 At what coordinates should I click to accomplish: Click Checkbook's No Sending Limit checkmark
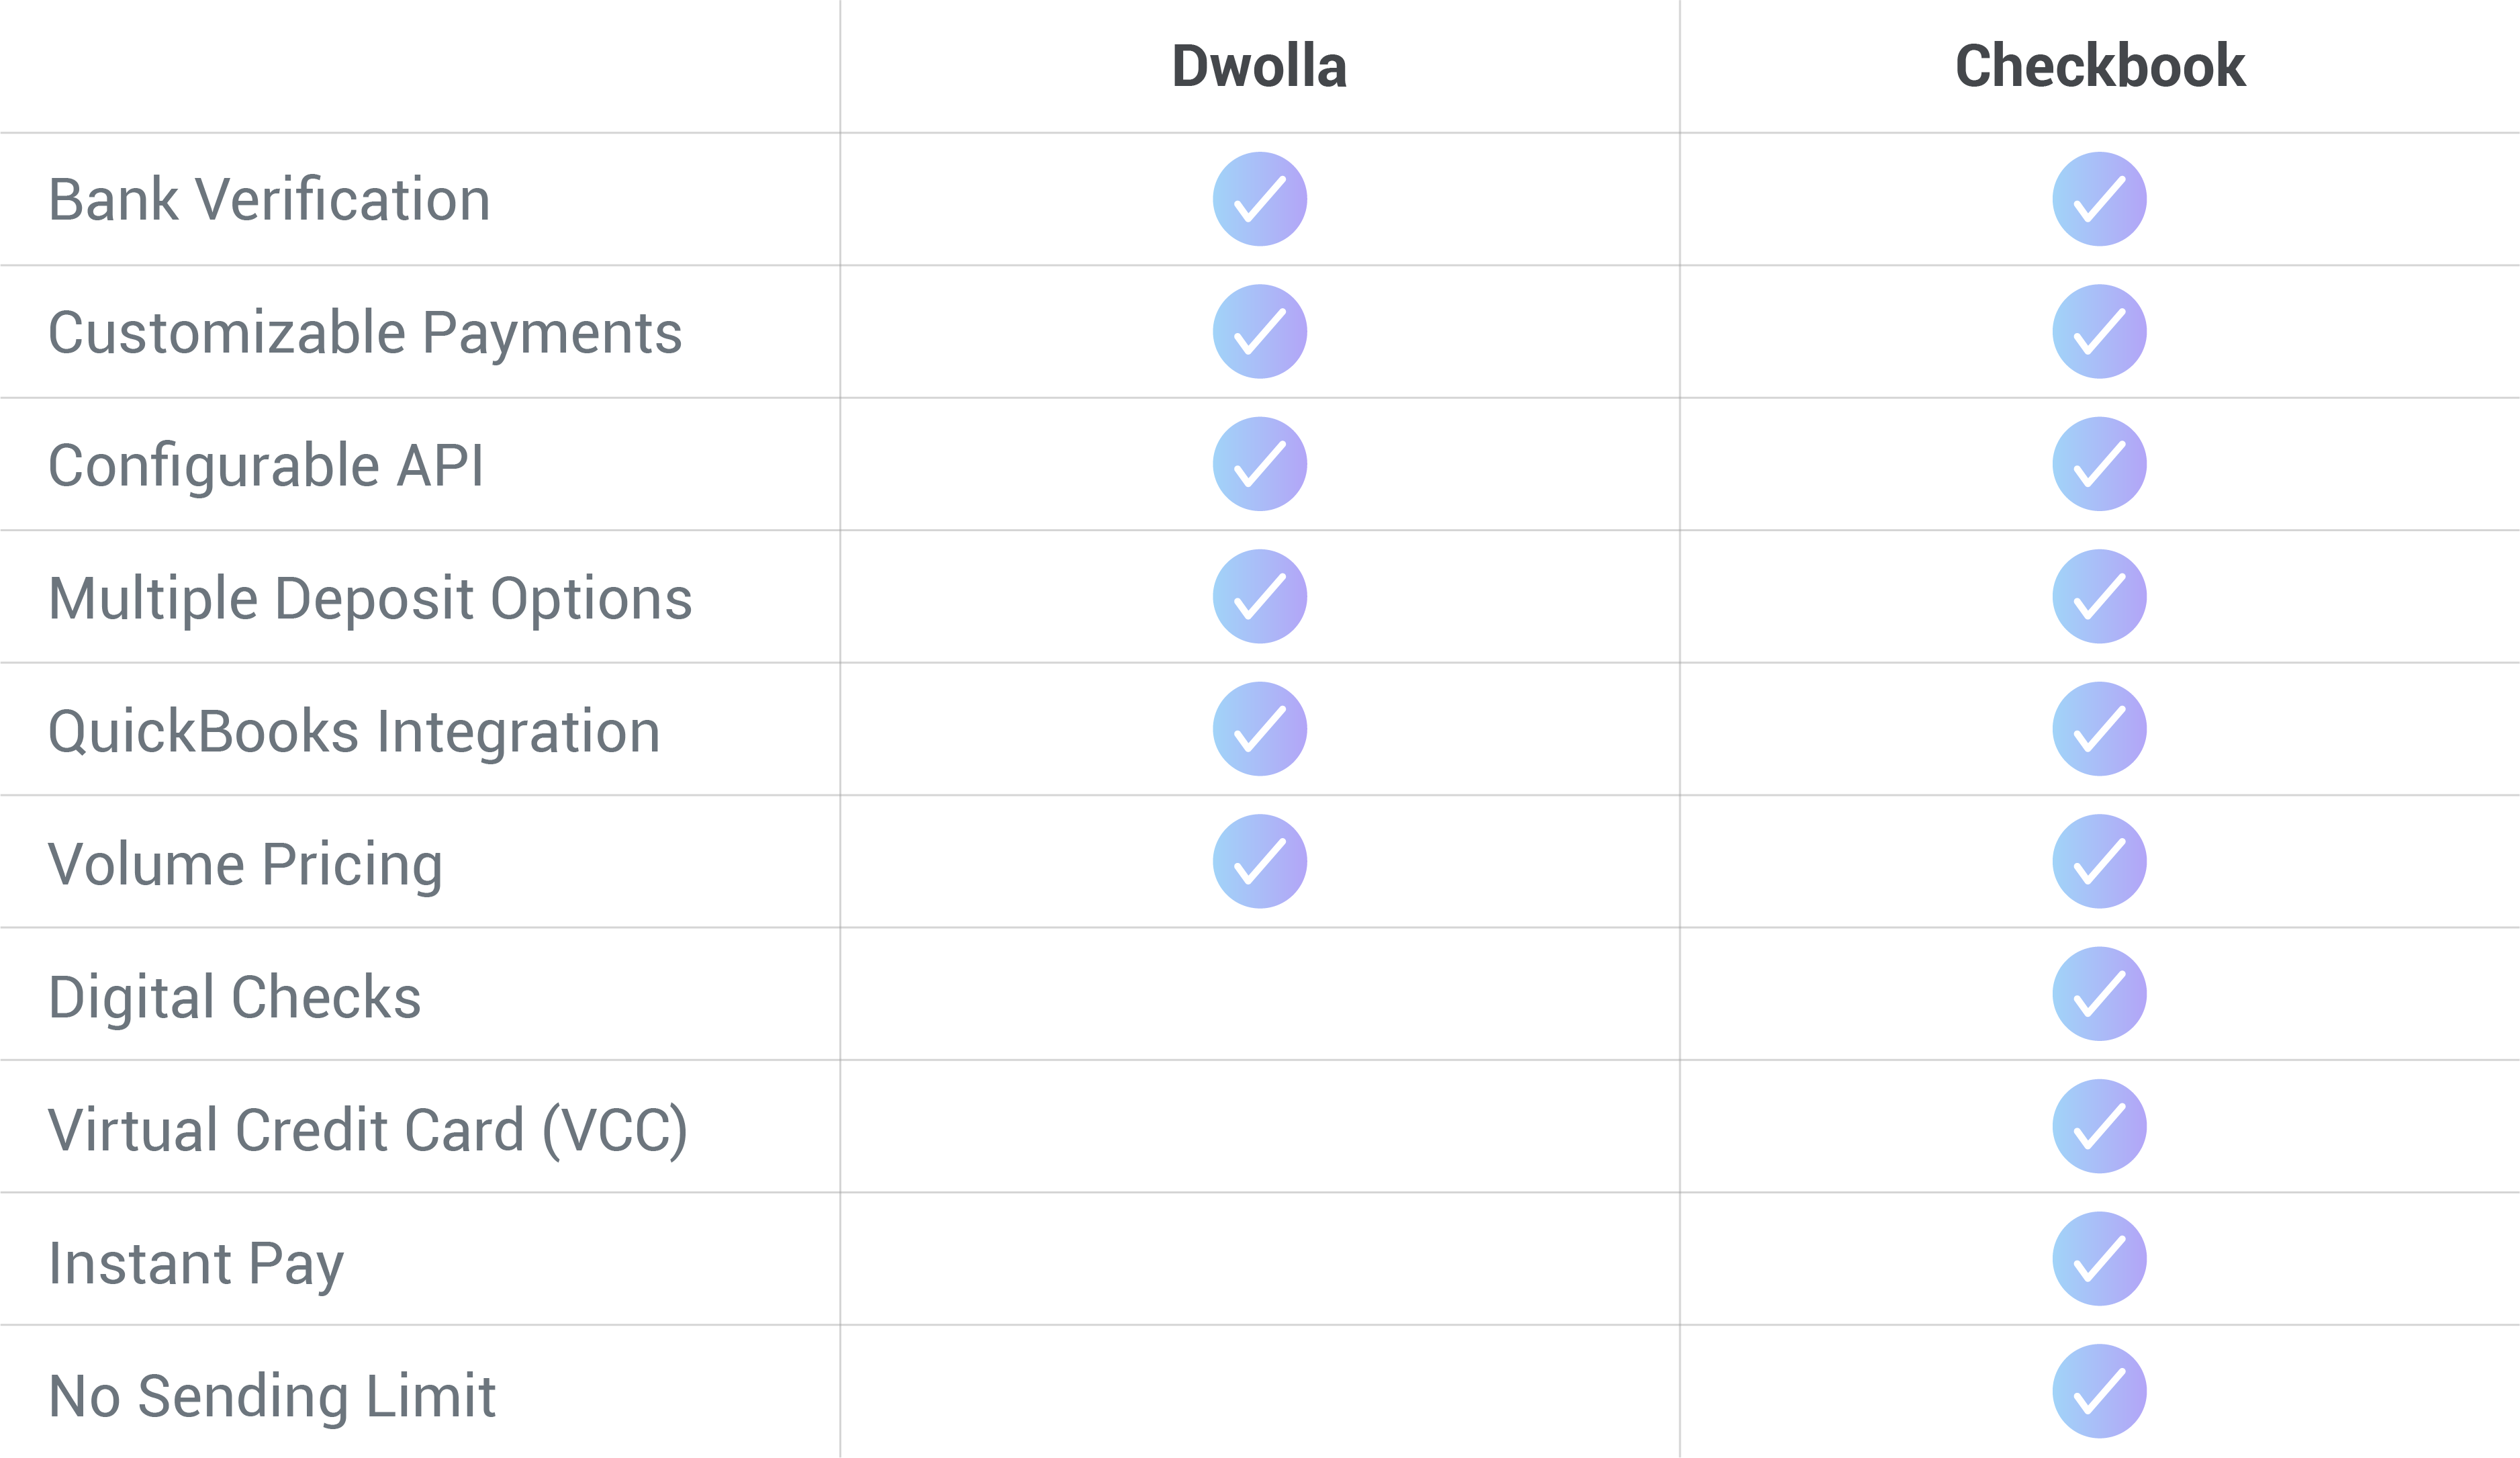(x=2099, y=1392)
